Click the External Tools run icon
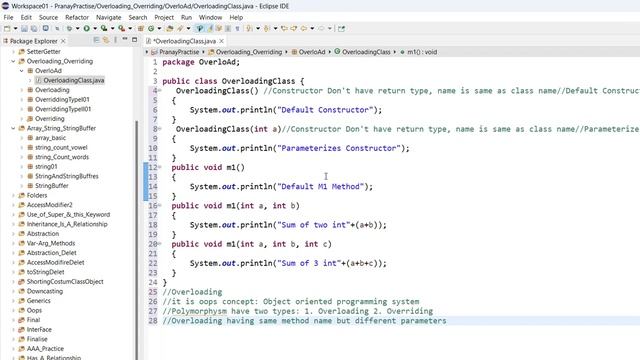The width and height of the screenshot is (640, 360). coord(121,29)
